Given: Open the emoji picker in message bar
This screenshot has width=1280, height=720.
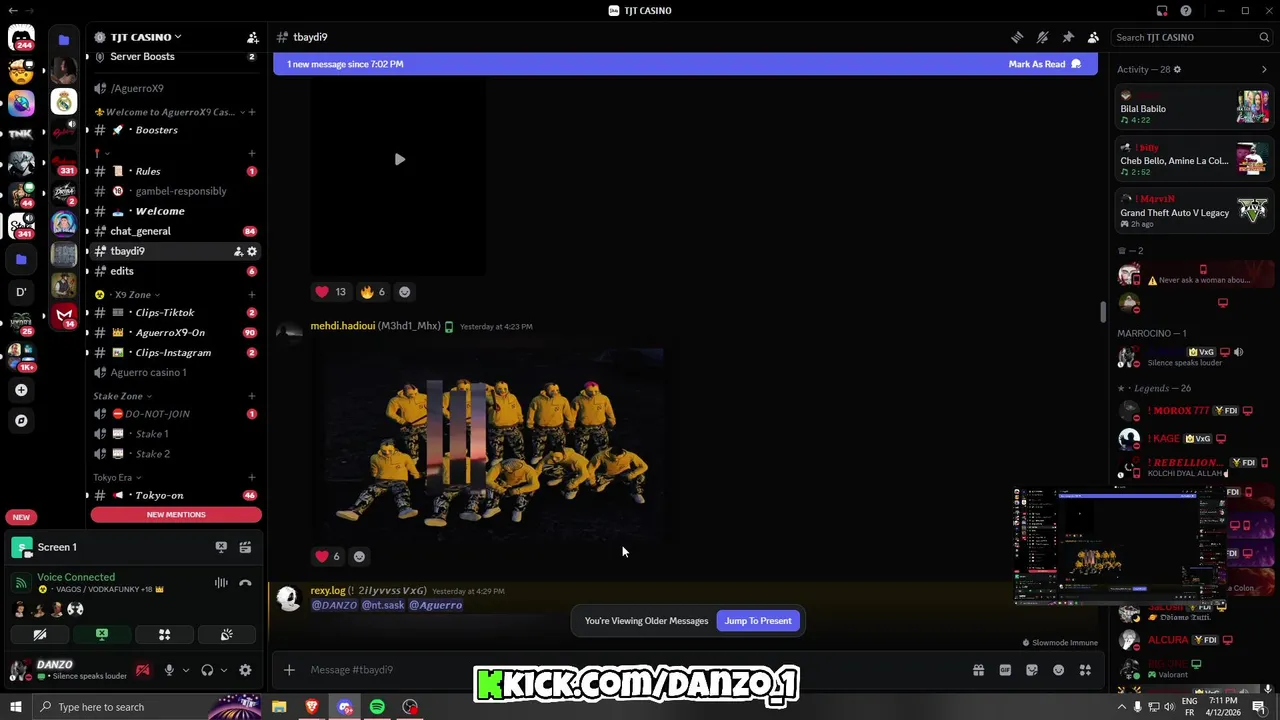Looking at the screenshot, I should click(x=1058, y=670).
